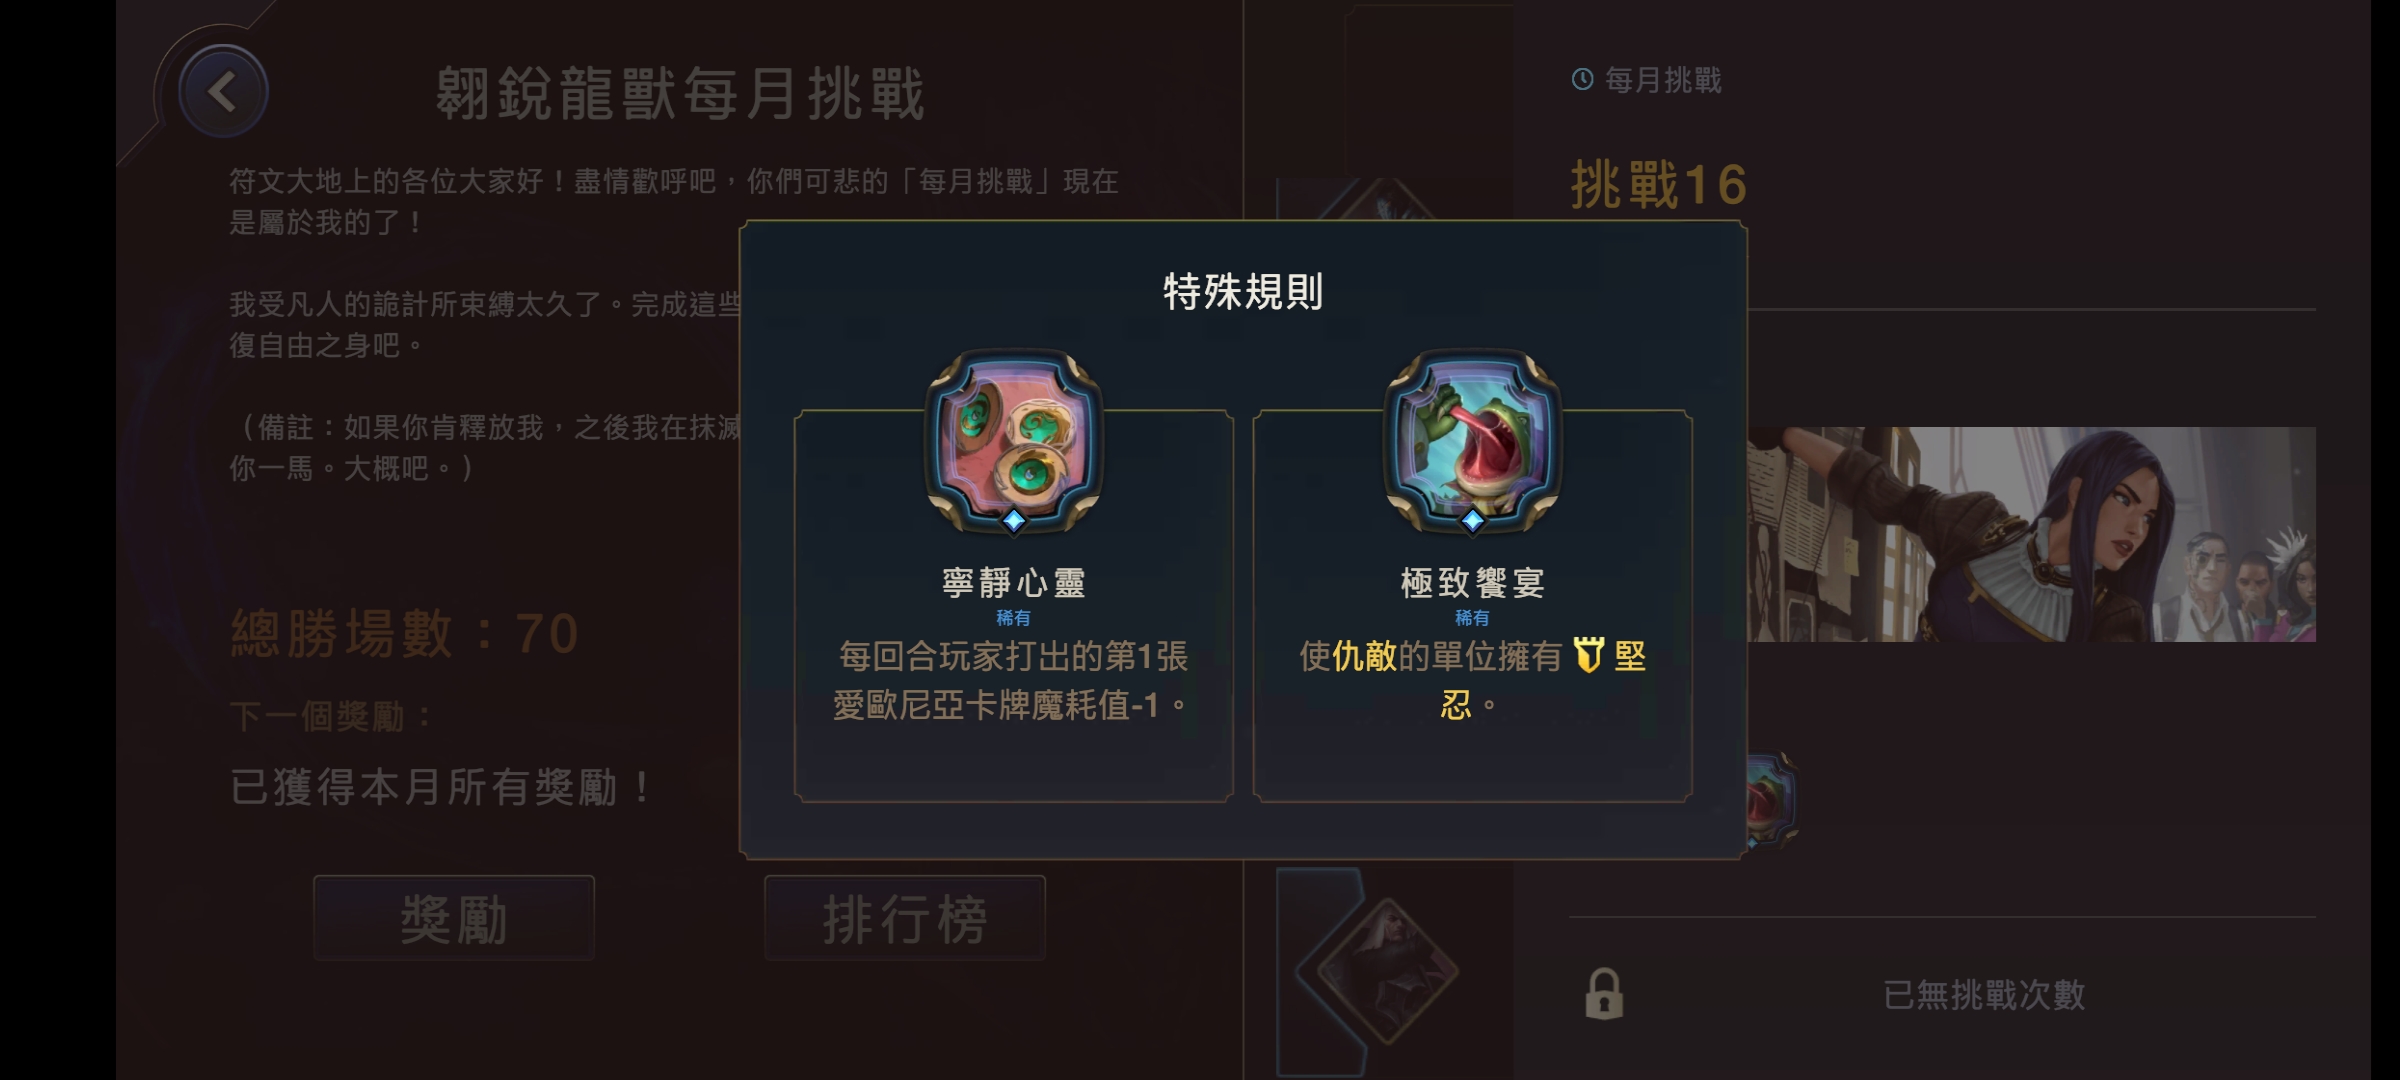Screen dimensions: 2400x1080
Task: Click the 已無挑戰次數 locked button
Action: 1942,994
